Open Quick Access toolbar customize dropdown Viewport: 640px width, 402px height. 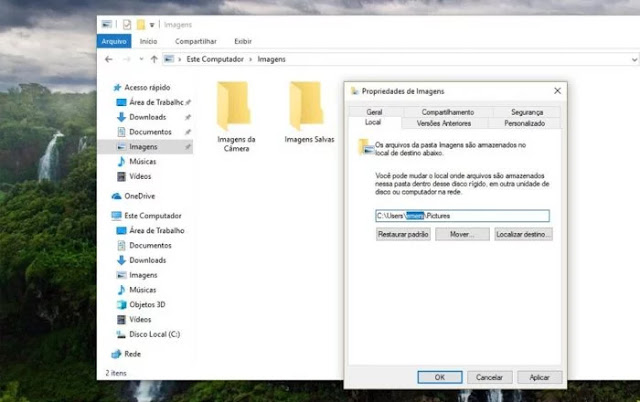point(152,25)
